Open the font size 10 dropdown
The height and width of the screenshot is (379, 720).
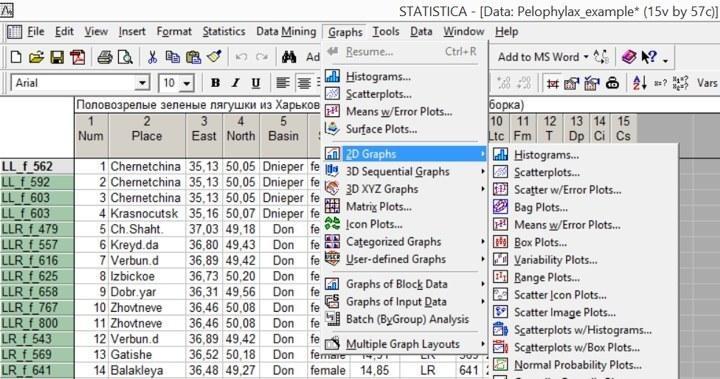[186, 84]
